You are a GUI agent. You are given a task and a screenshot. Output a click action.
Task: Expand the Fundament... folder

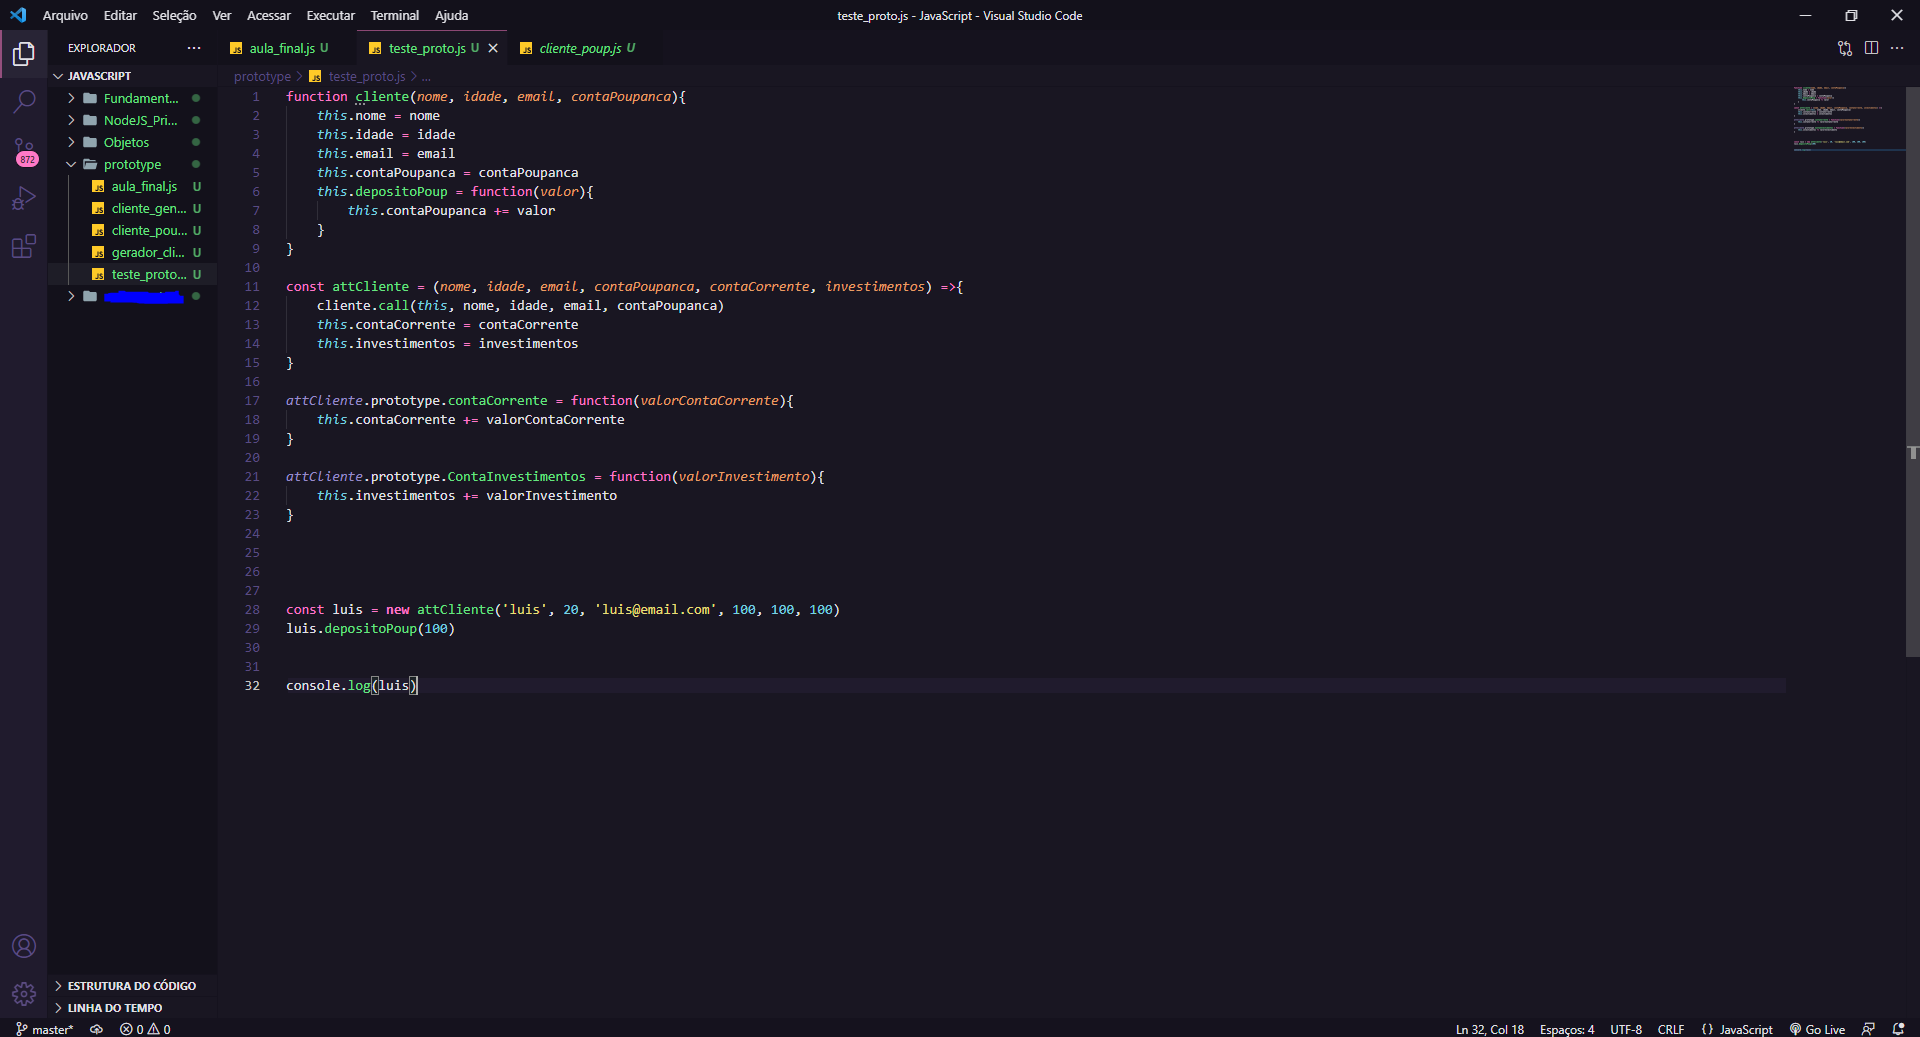point(132,98)
